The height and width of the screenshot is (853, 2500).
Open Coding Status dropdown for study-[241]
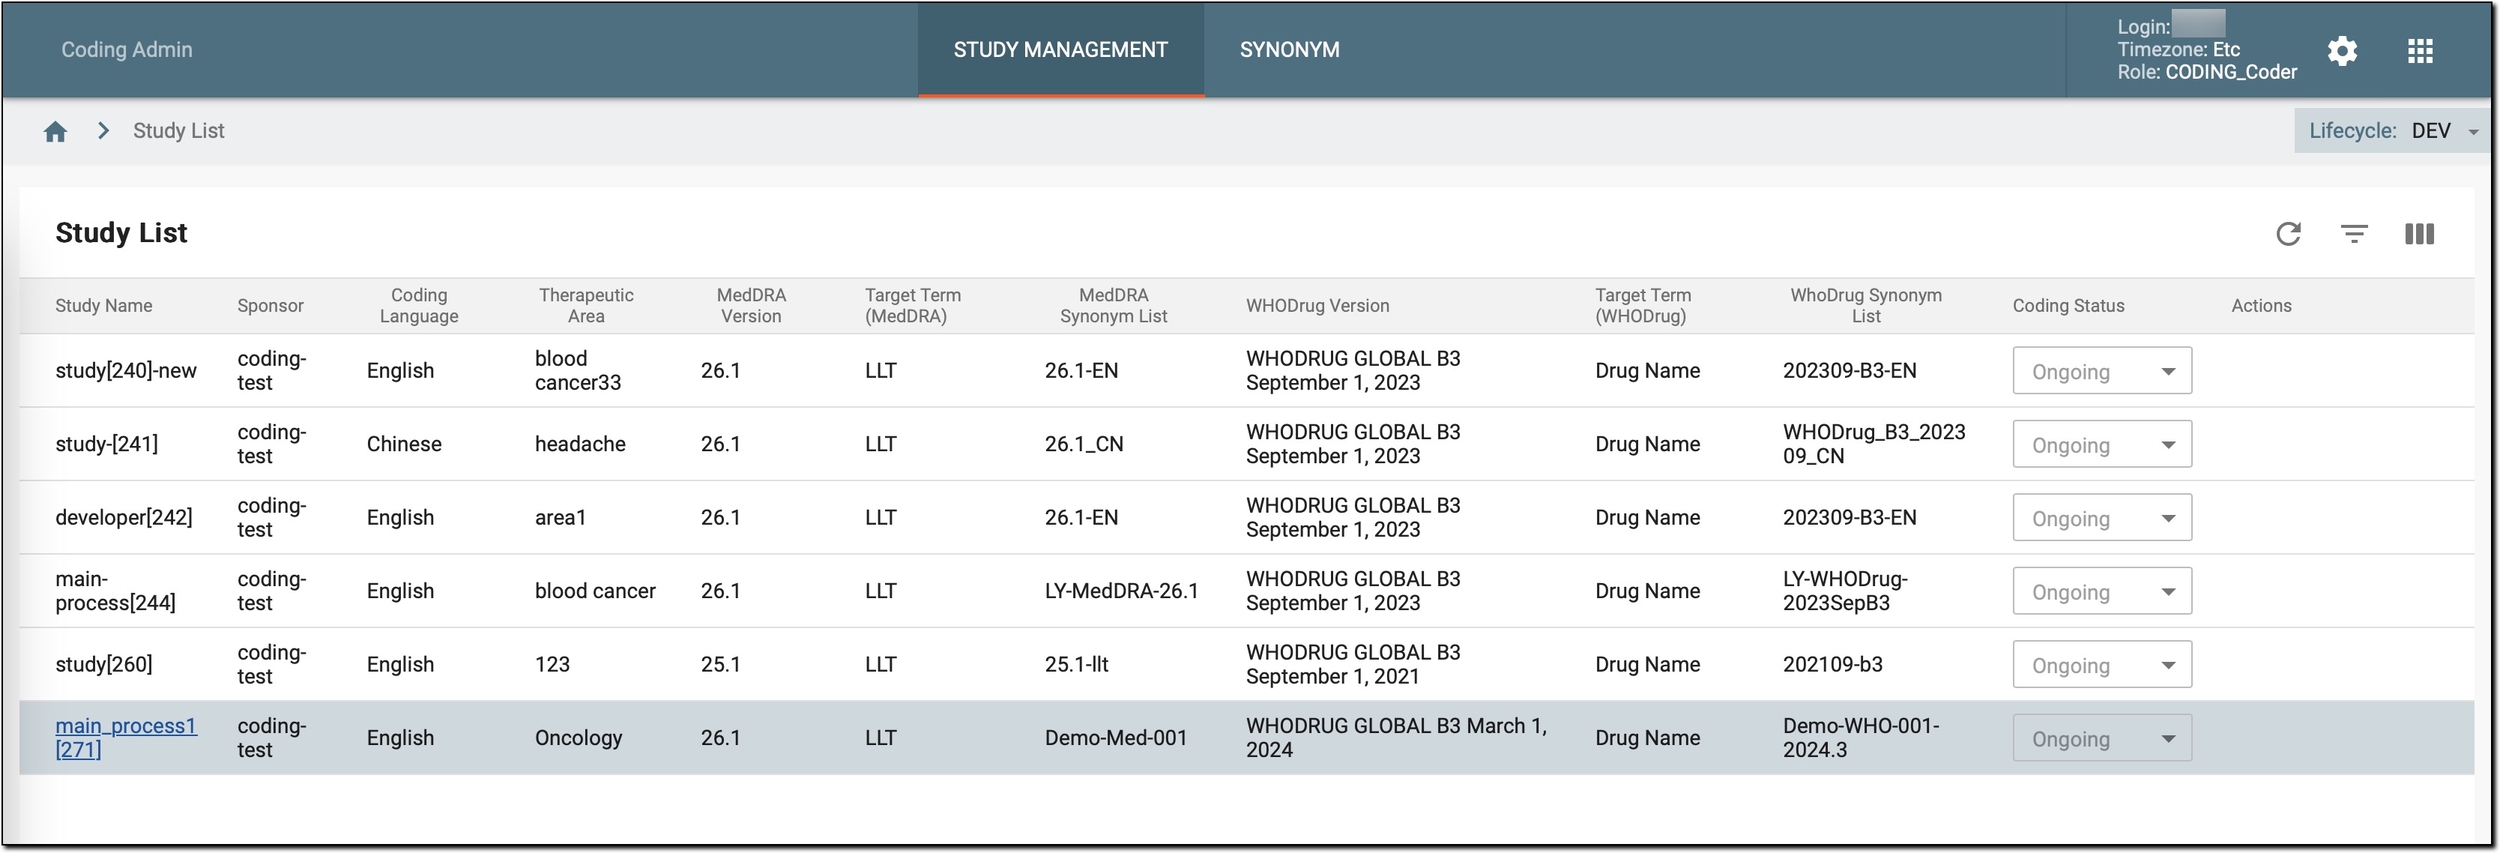pos(2102,444)
